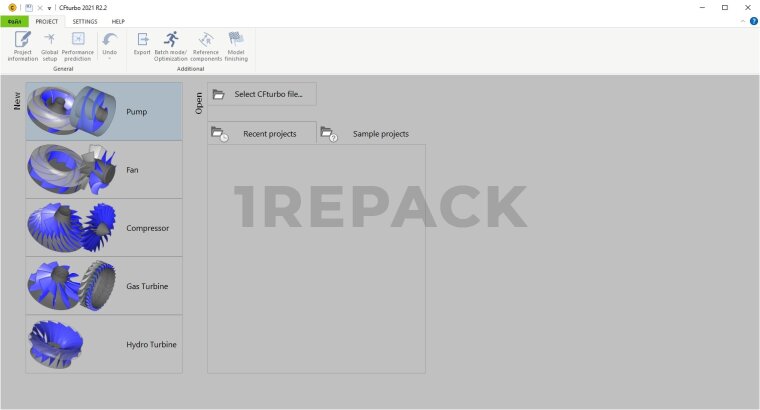Create a new Fan project
Image resolution: width=760 pixels, height=410 pixels.
[104, 169]
